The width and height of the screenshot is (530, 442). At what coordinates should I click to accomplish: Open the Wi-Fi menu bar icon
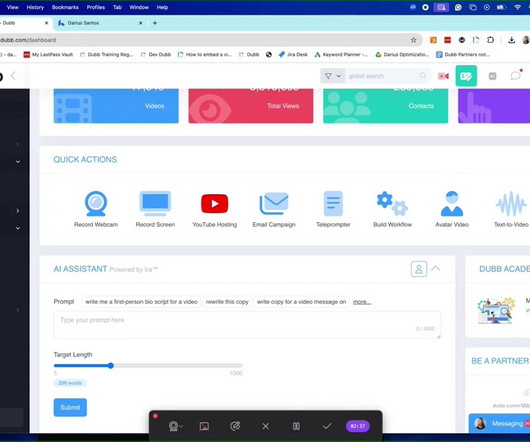[x=517, y=7]
